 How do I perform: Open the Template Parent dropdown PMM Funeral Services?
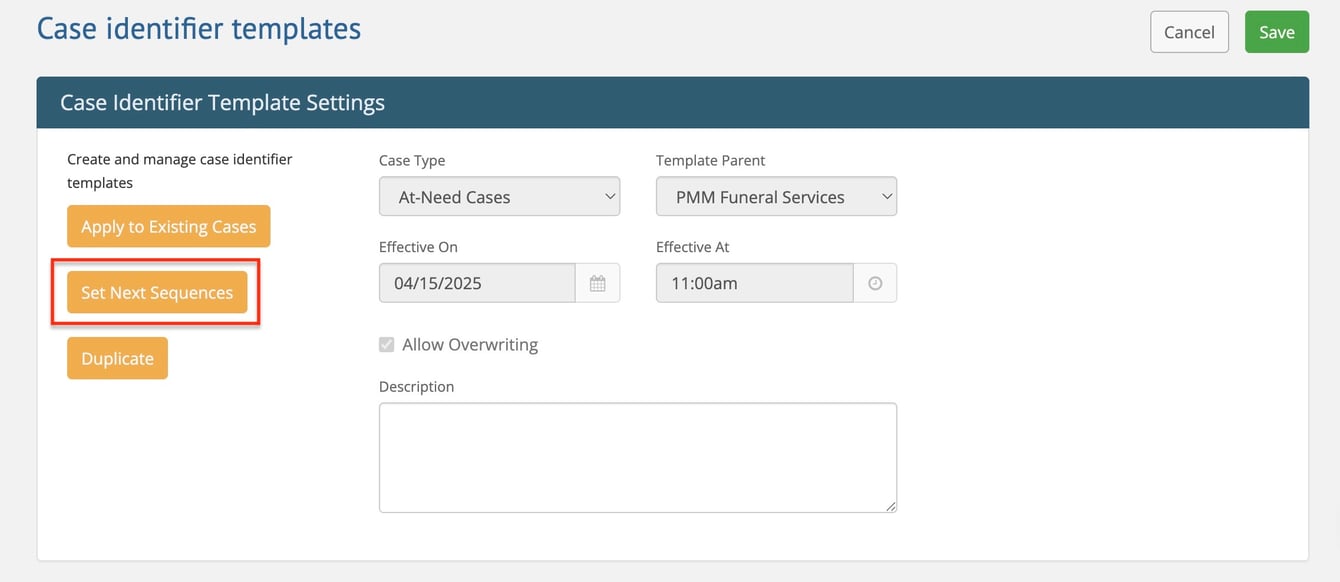[776, 197]
